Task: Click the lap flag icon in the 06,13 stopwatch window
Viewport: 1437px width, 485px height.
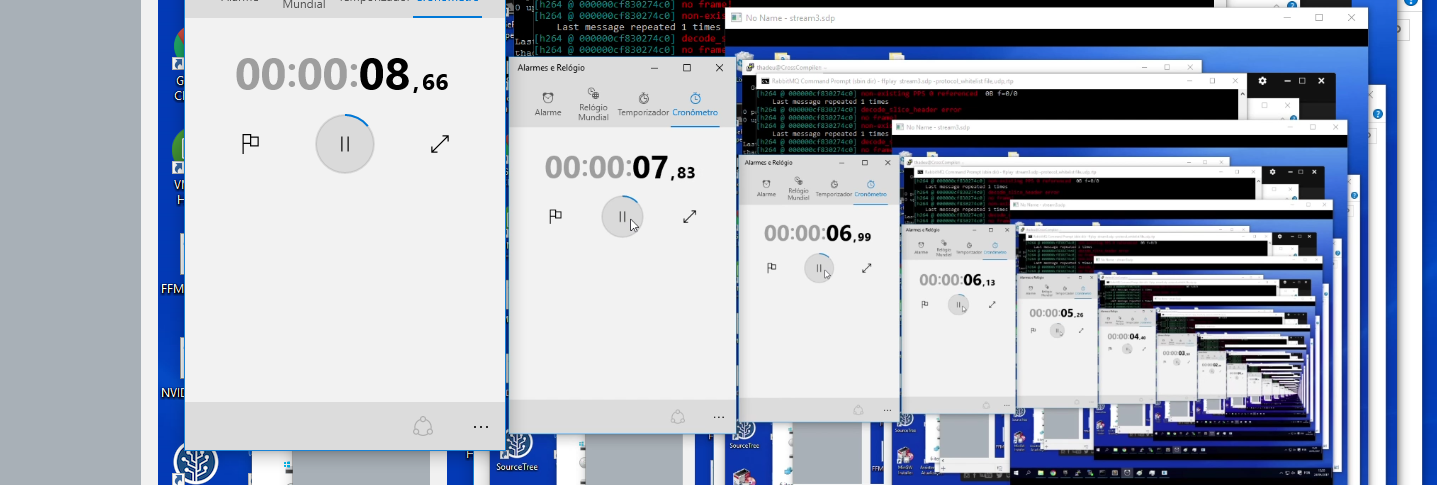Action: click(x=925, y=304)
